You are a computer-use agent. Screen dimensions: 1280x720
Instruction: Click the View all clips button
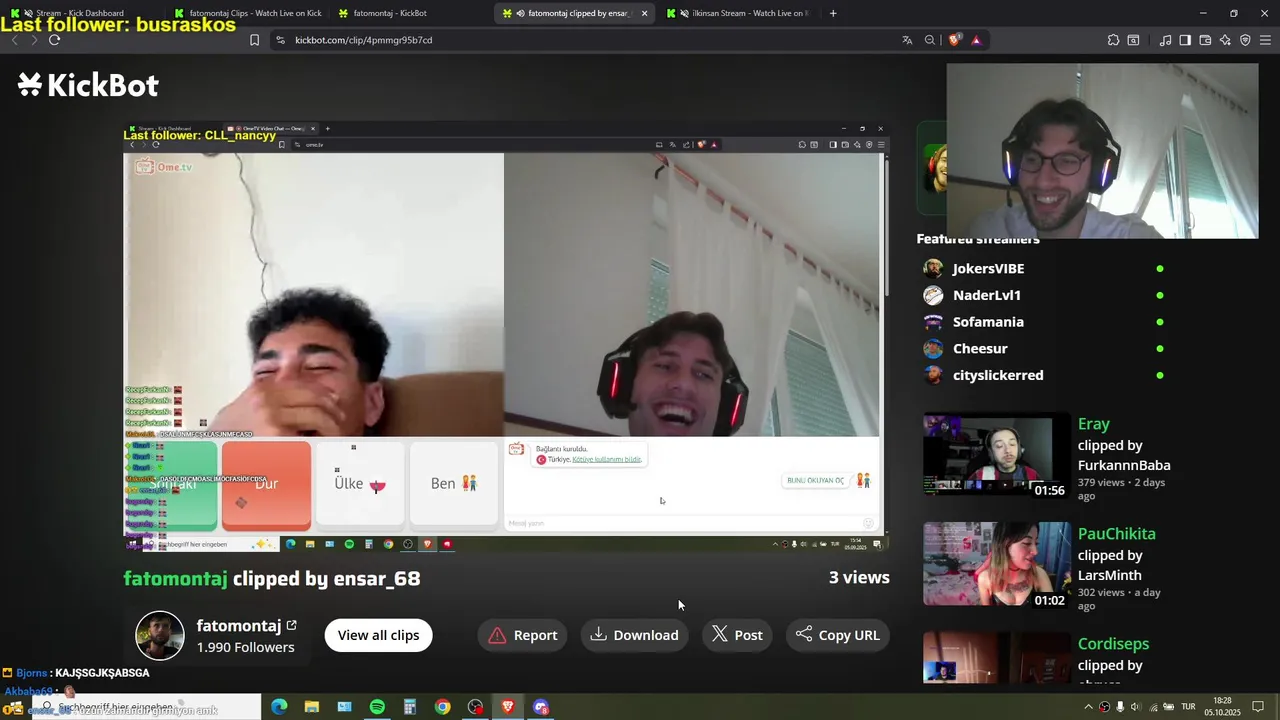pyautogui.click(x=378, y=635)
